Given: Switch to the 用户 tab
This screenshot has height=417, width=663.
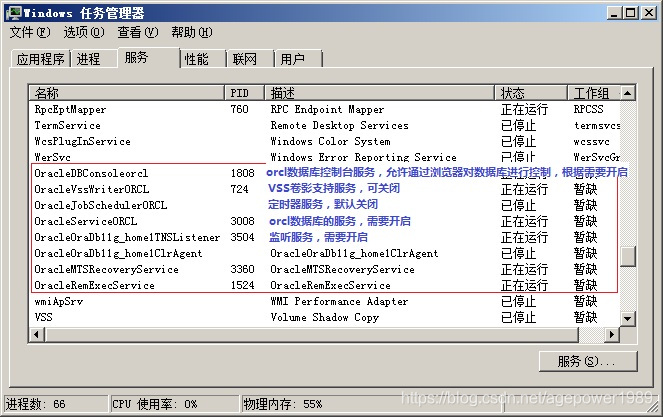Looking at the screenshot, I should [299, 59].
